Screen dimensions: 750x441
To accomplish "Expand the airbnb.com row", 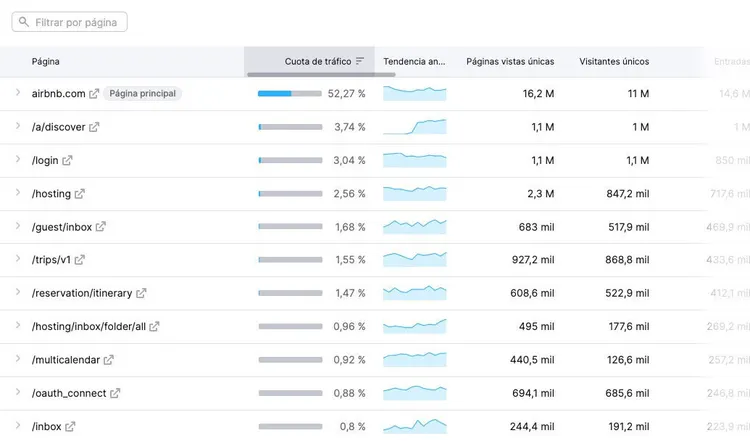I will [x=18, y=93].
